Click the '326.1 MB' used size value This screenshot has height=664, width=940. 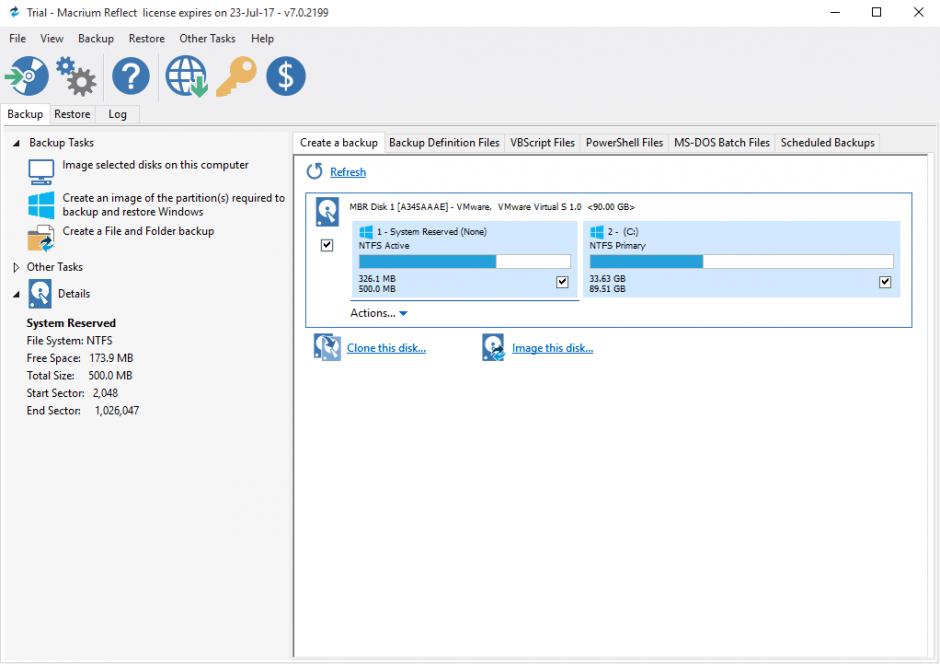click(x=377, y=279)
